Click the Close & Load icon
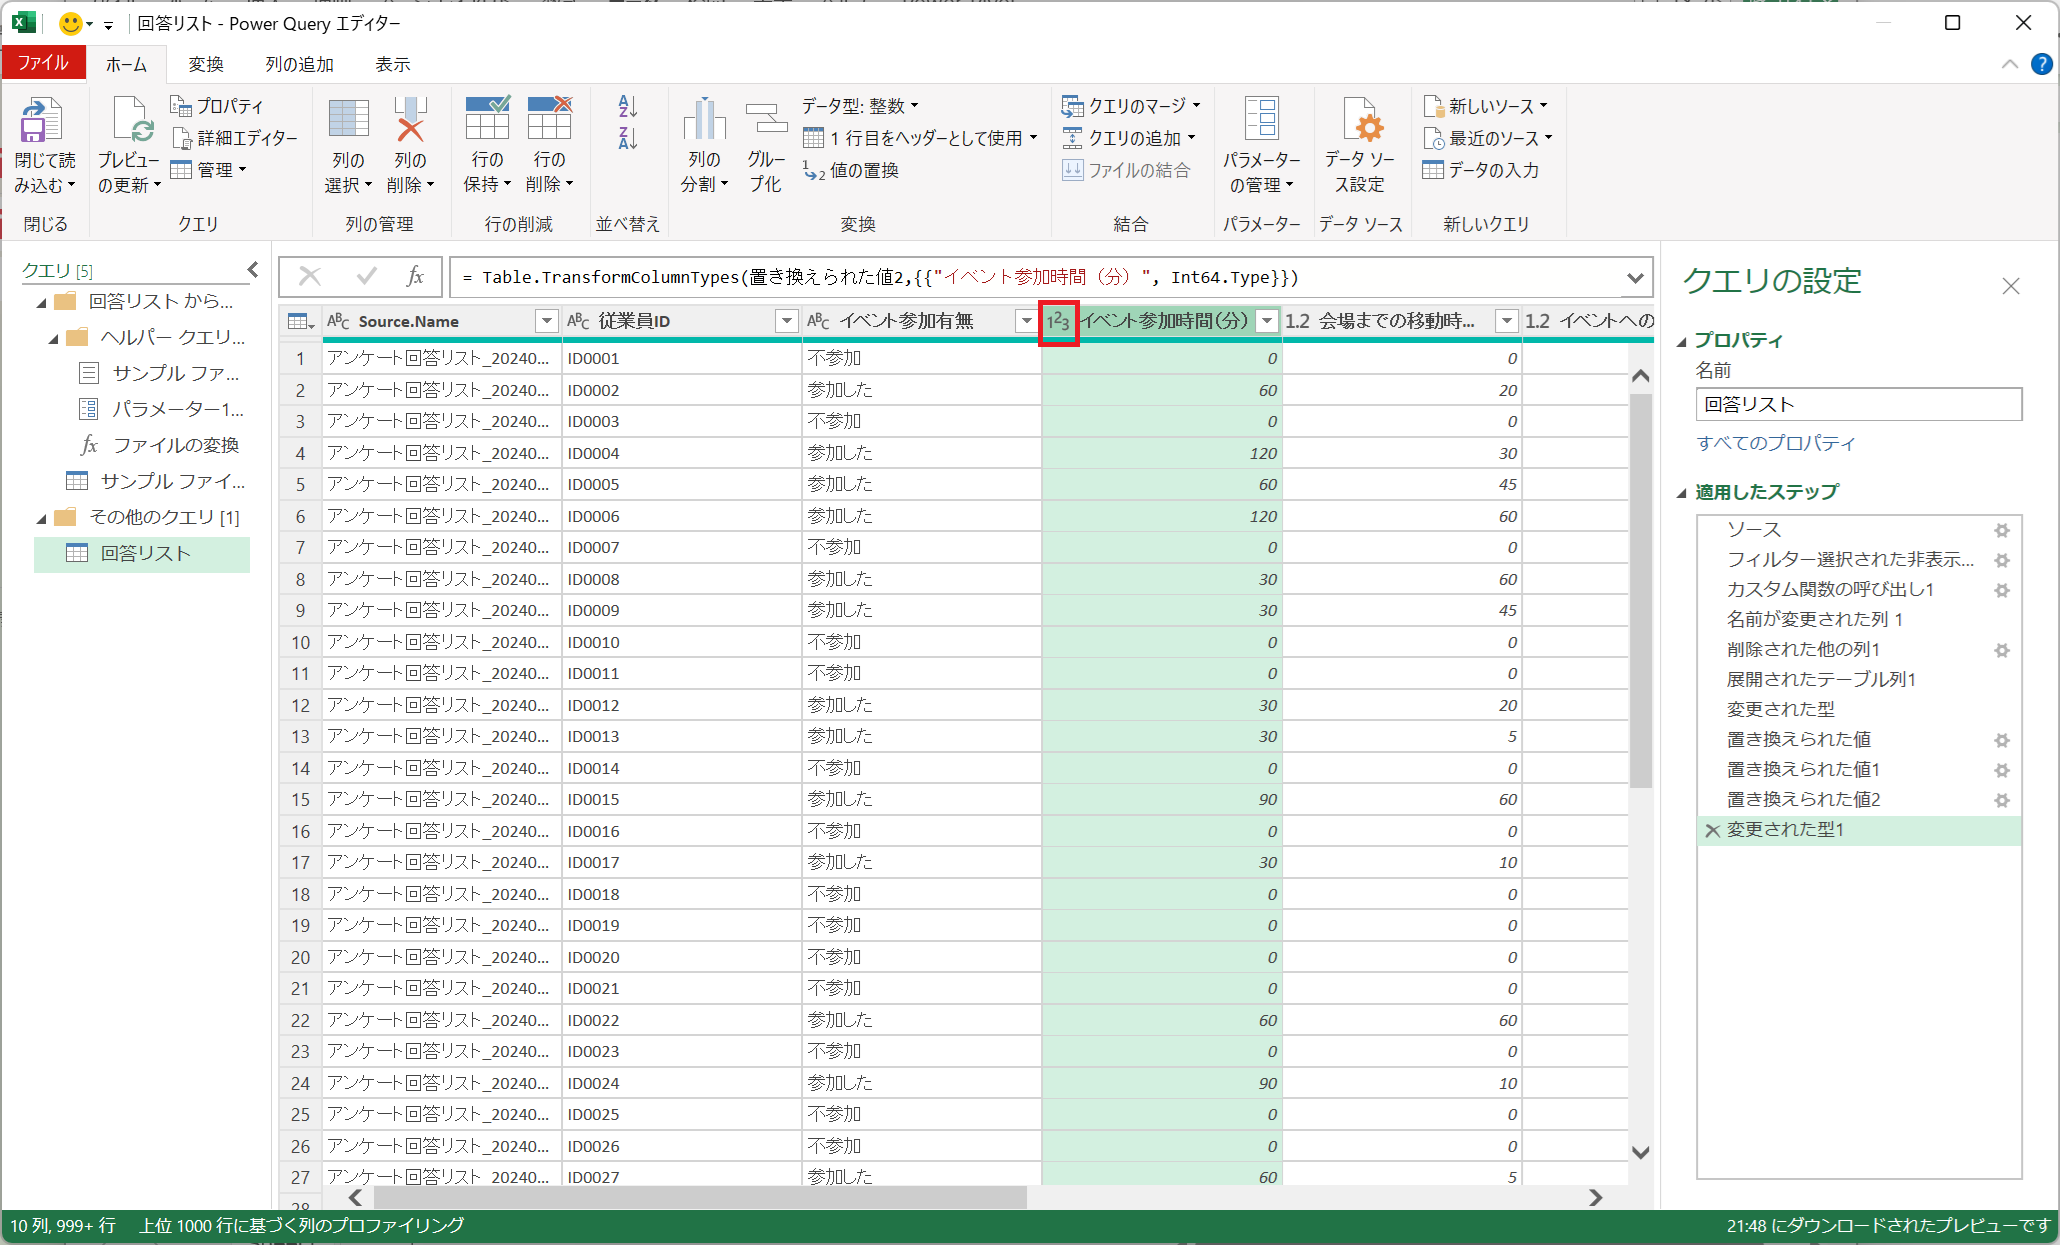This screenshot has height=1245, width=2060. pos(42,121)
